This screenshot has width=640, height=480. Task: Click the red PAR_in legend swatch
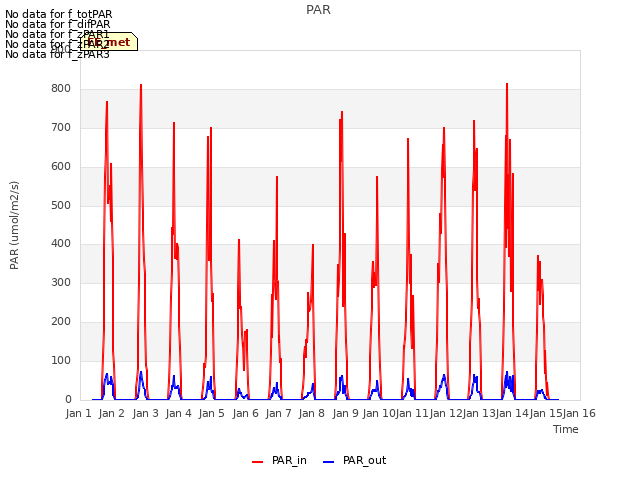click(x=258, y=462)
